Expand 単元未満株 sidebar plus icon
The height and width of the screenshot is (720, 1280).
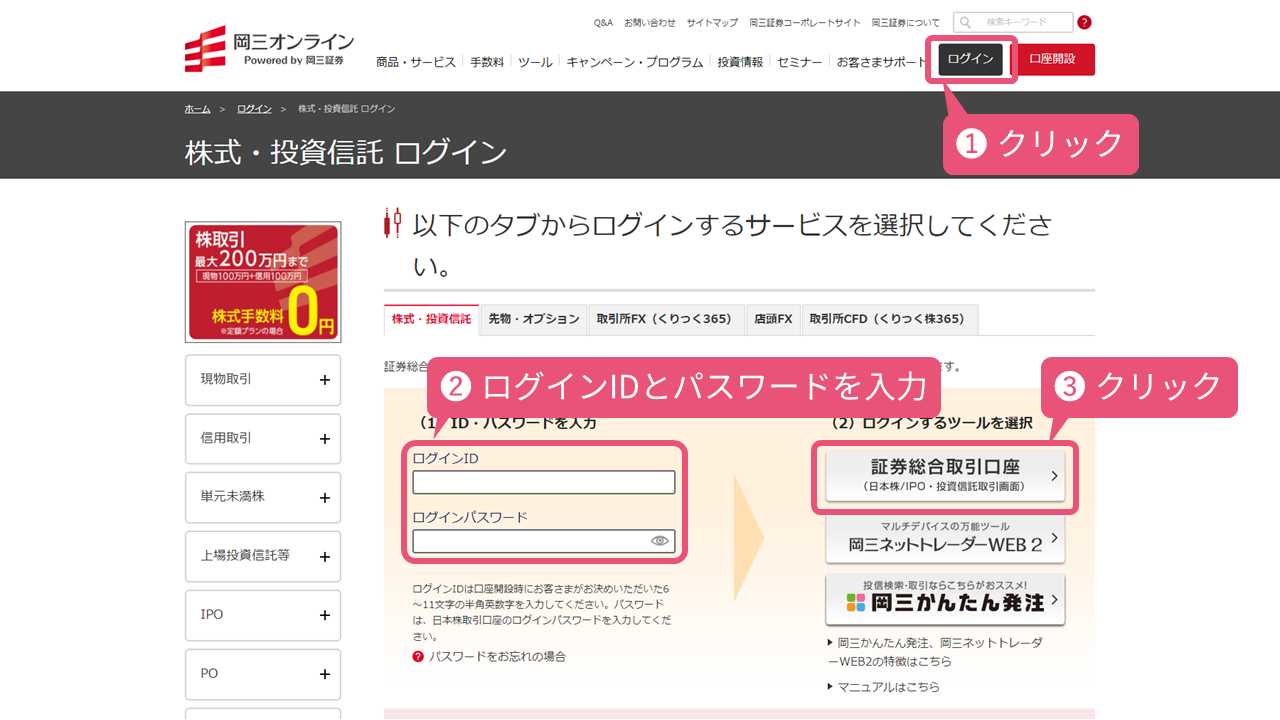(324, 498)
